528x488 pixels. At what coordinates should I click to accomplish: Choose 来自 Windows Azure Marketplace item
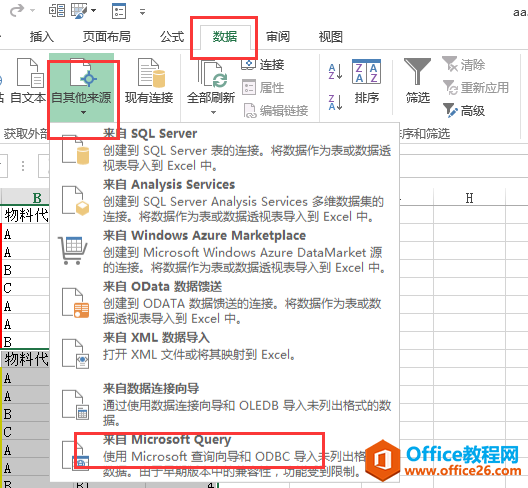pos(225,251)
